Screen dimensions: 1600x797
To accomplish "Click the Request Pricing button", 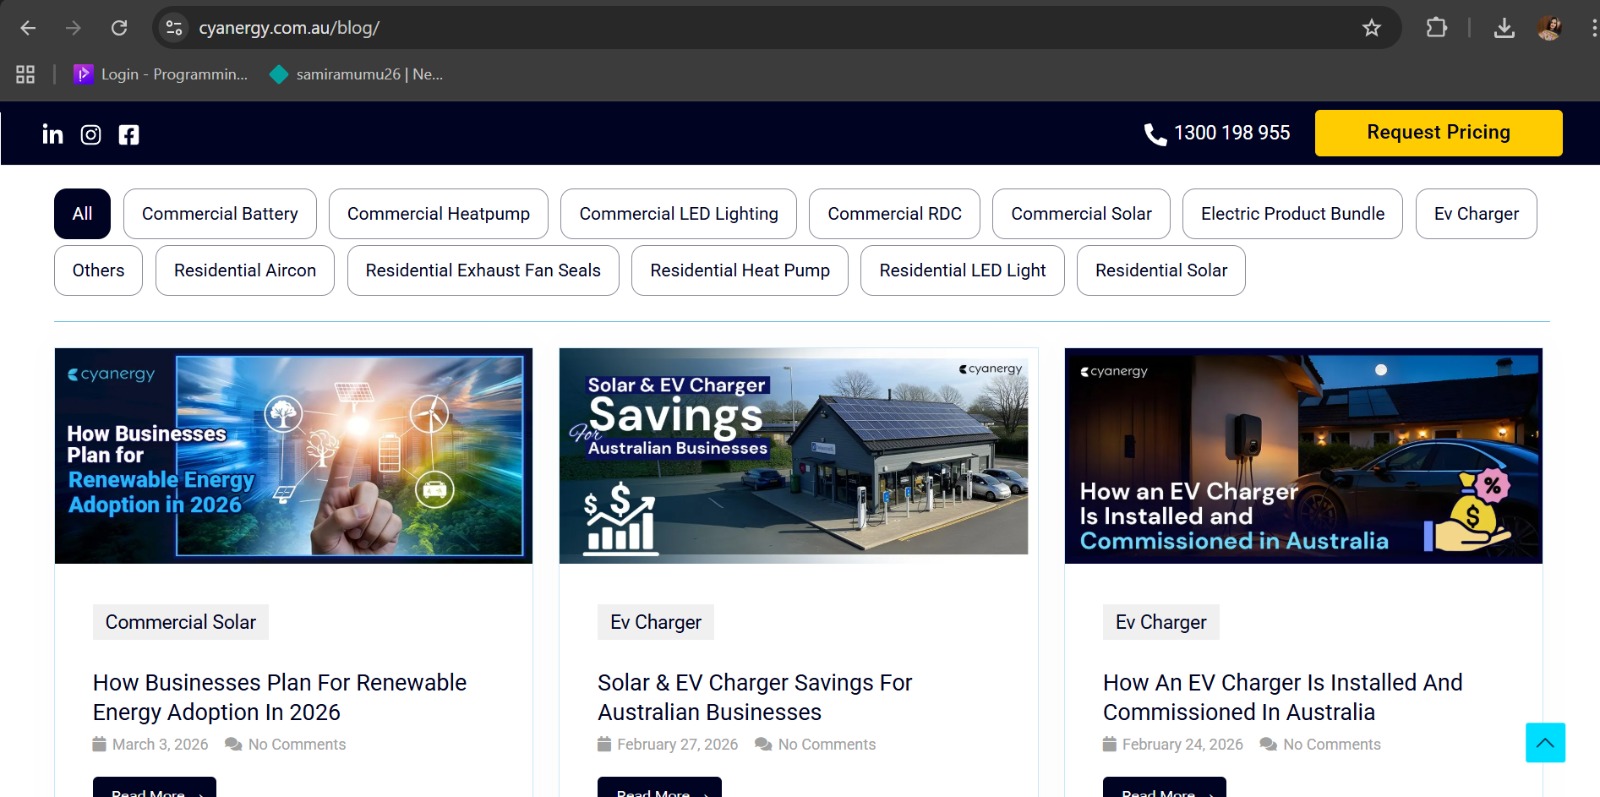I will pos(1438,133).
